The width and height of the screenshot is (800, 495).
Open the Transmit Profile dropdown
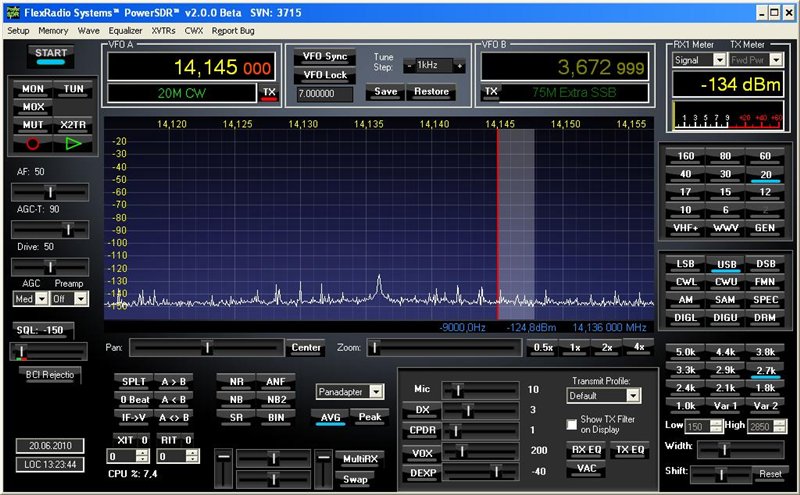[x=632, y=396]
